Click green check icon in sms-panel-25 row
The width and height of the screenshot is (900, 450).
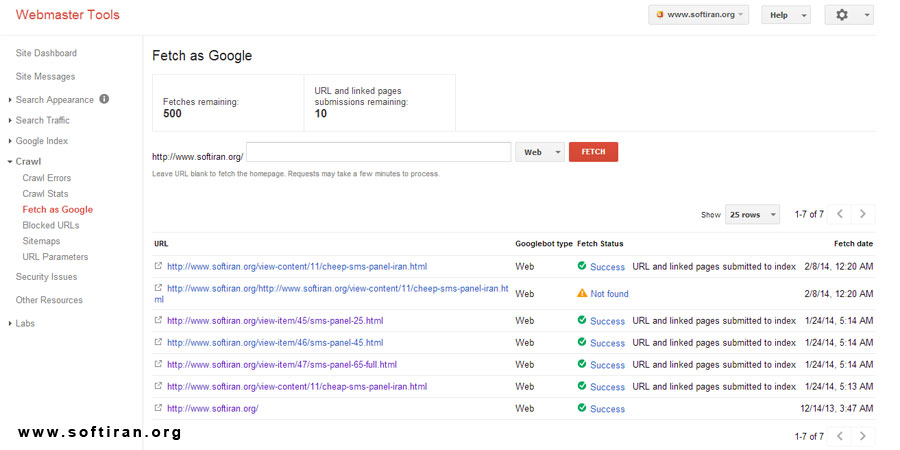(582, 320)
